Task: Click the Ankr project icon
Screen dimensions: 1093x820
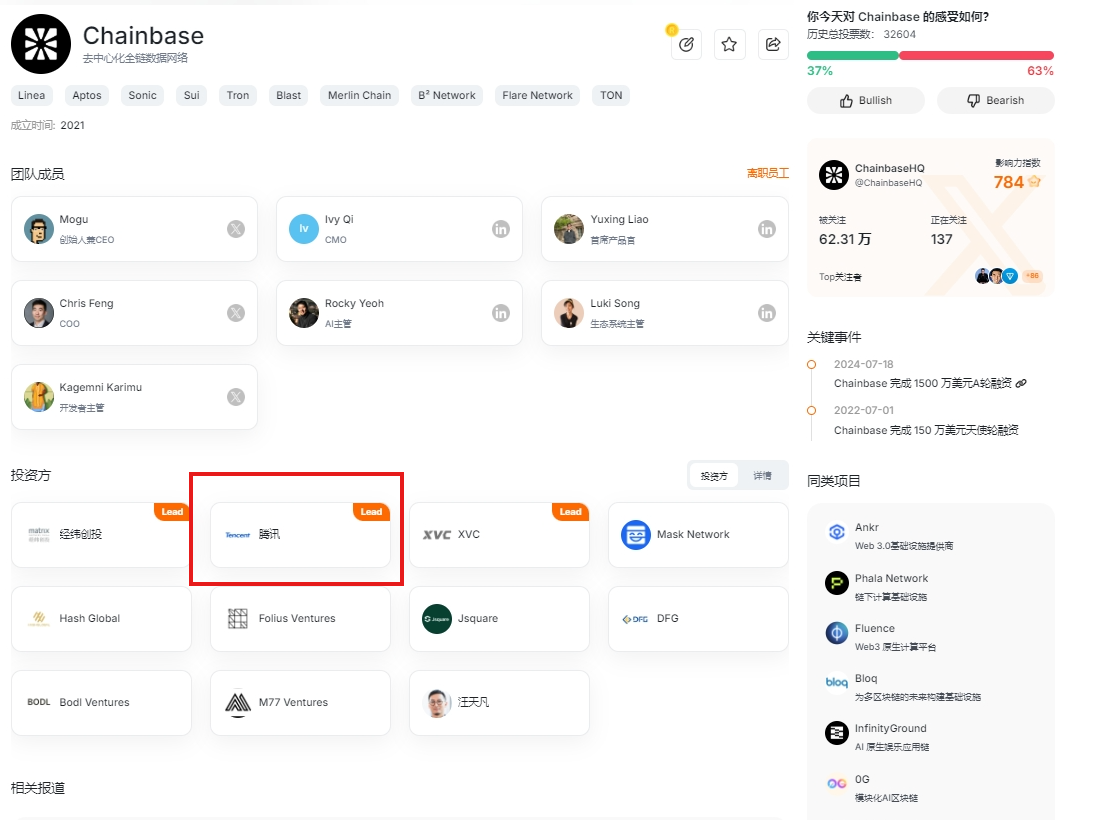Action: tap(836, 532)
